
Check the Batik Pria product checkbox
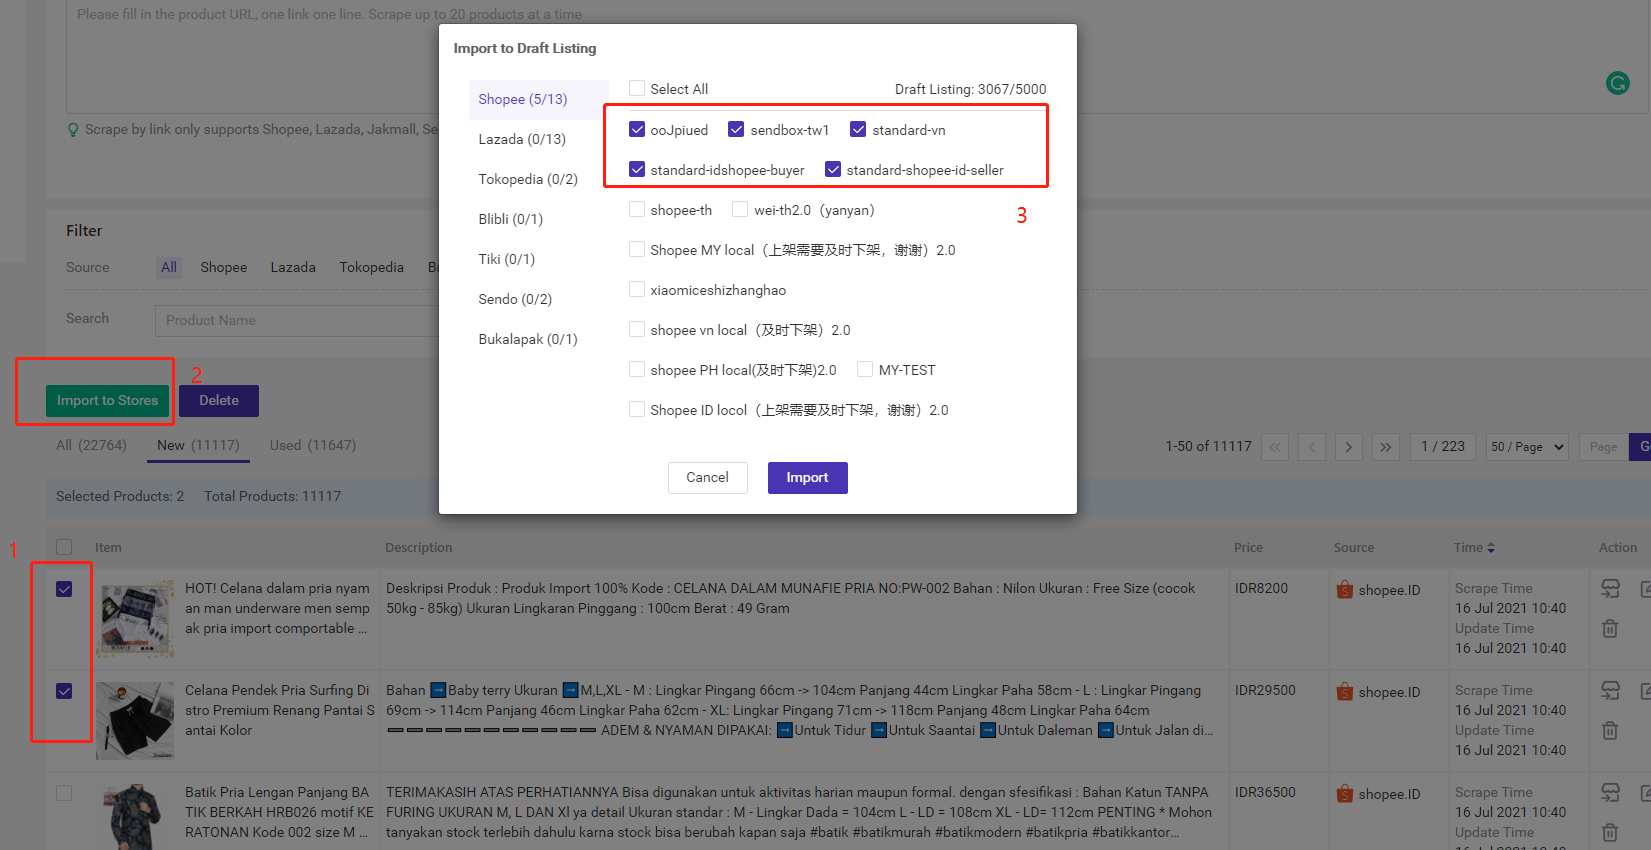[x=64, y=793]
